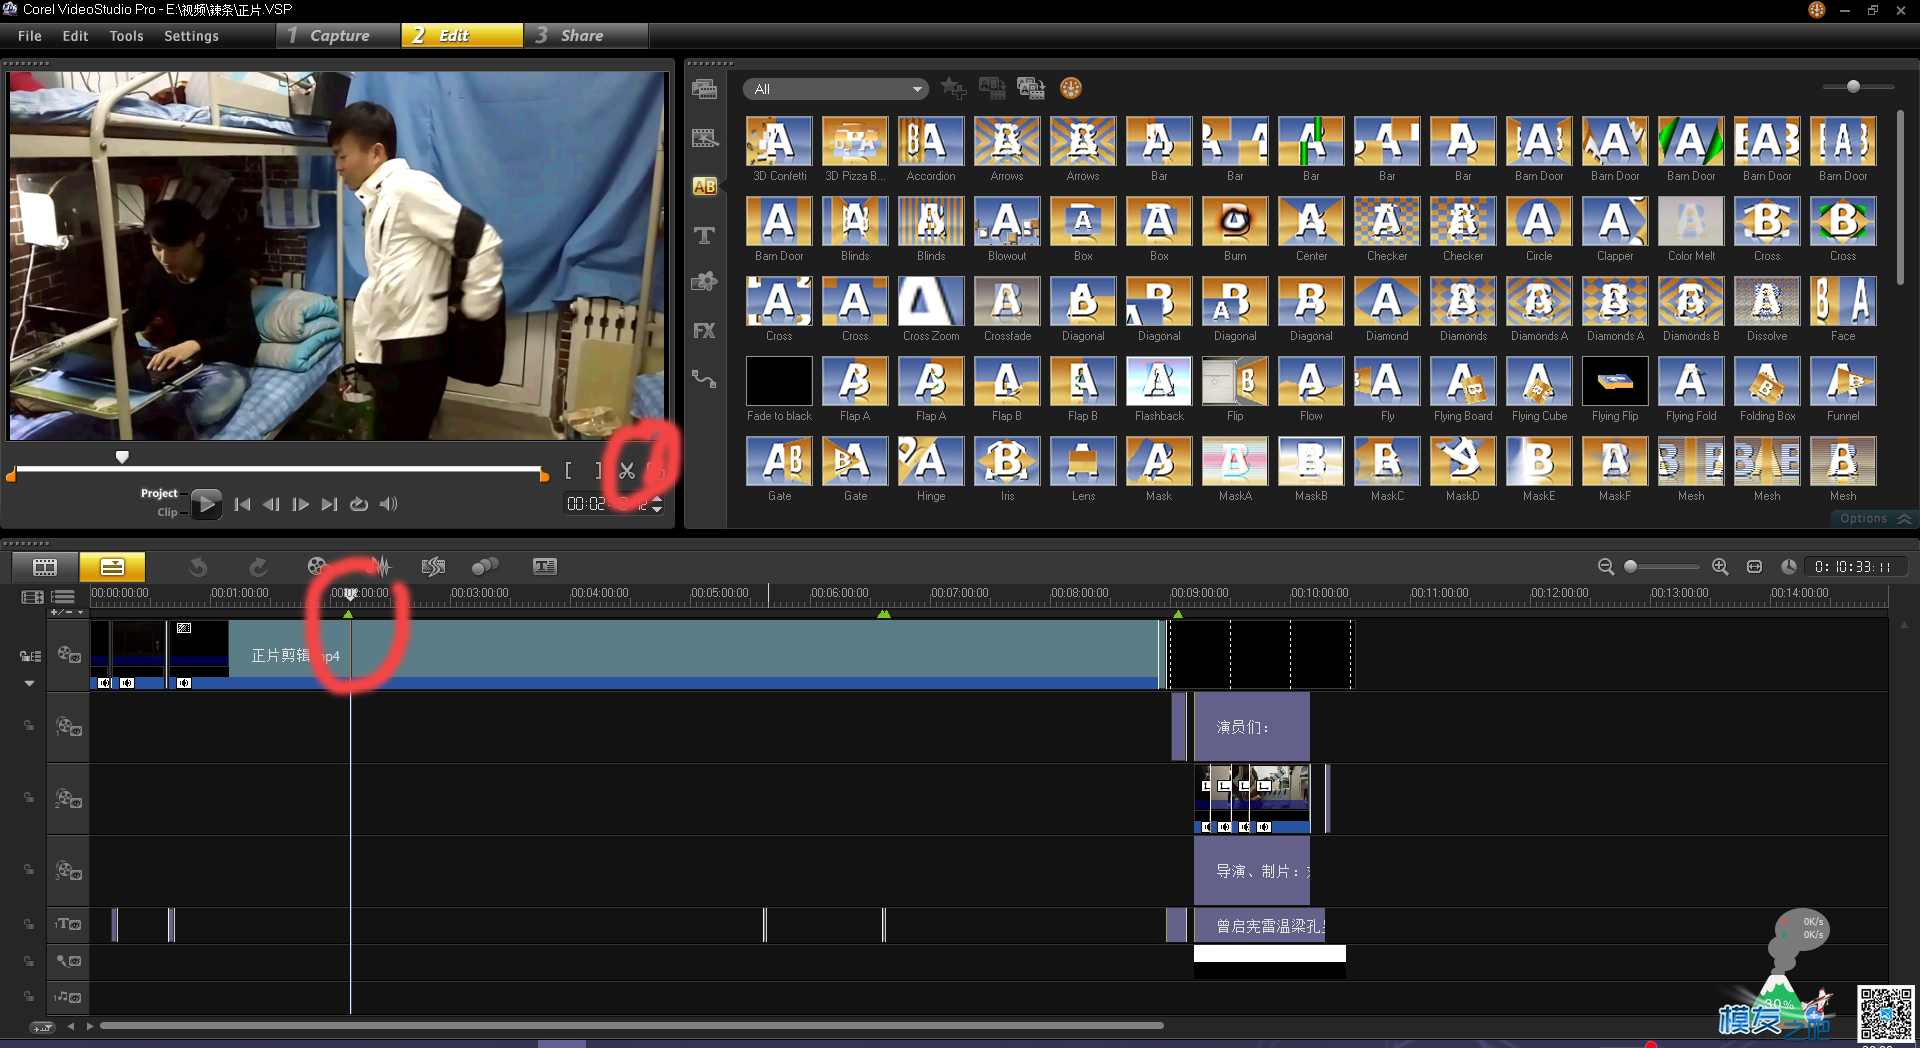Open Record/Capture Option film reel icon
The width and height of the screenshot is (1920, 1048).
tap(317, 567)
